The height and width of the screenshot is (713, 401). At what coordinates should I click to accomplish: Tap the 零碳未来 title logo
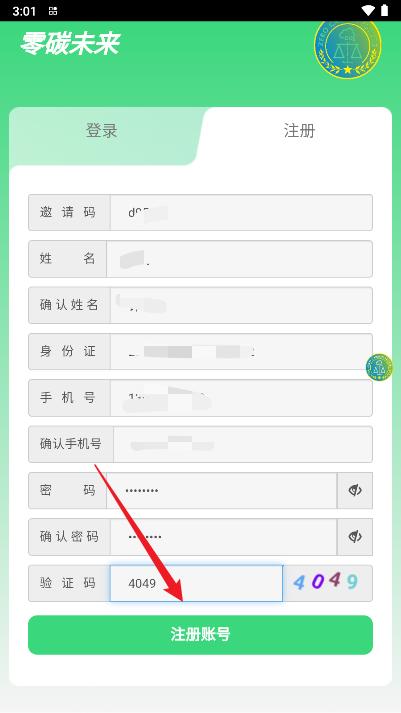click(x=70, y=44)
